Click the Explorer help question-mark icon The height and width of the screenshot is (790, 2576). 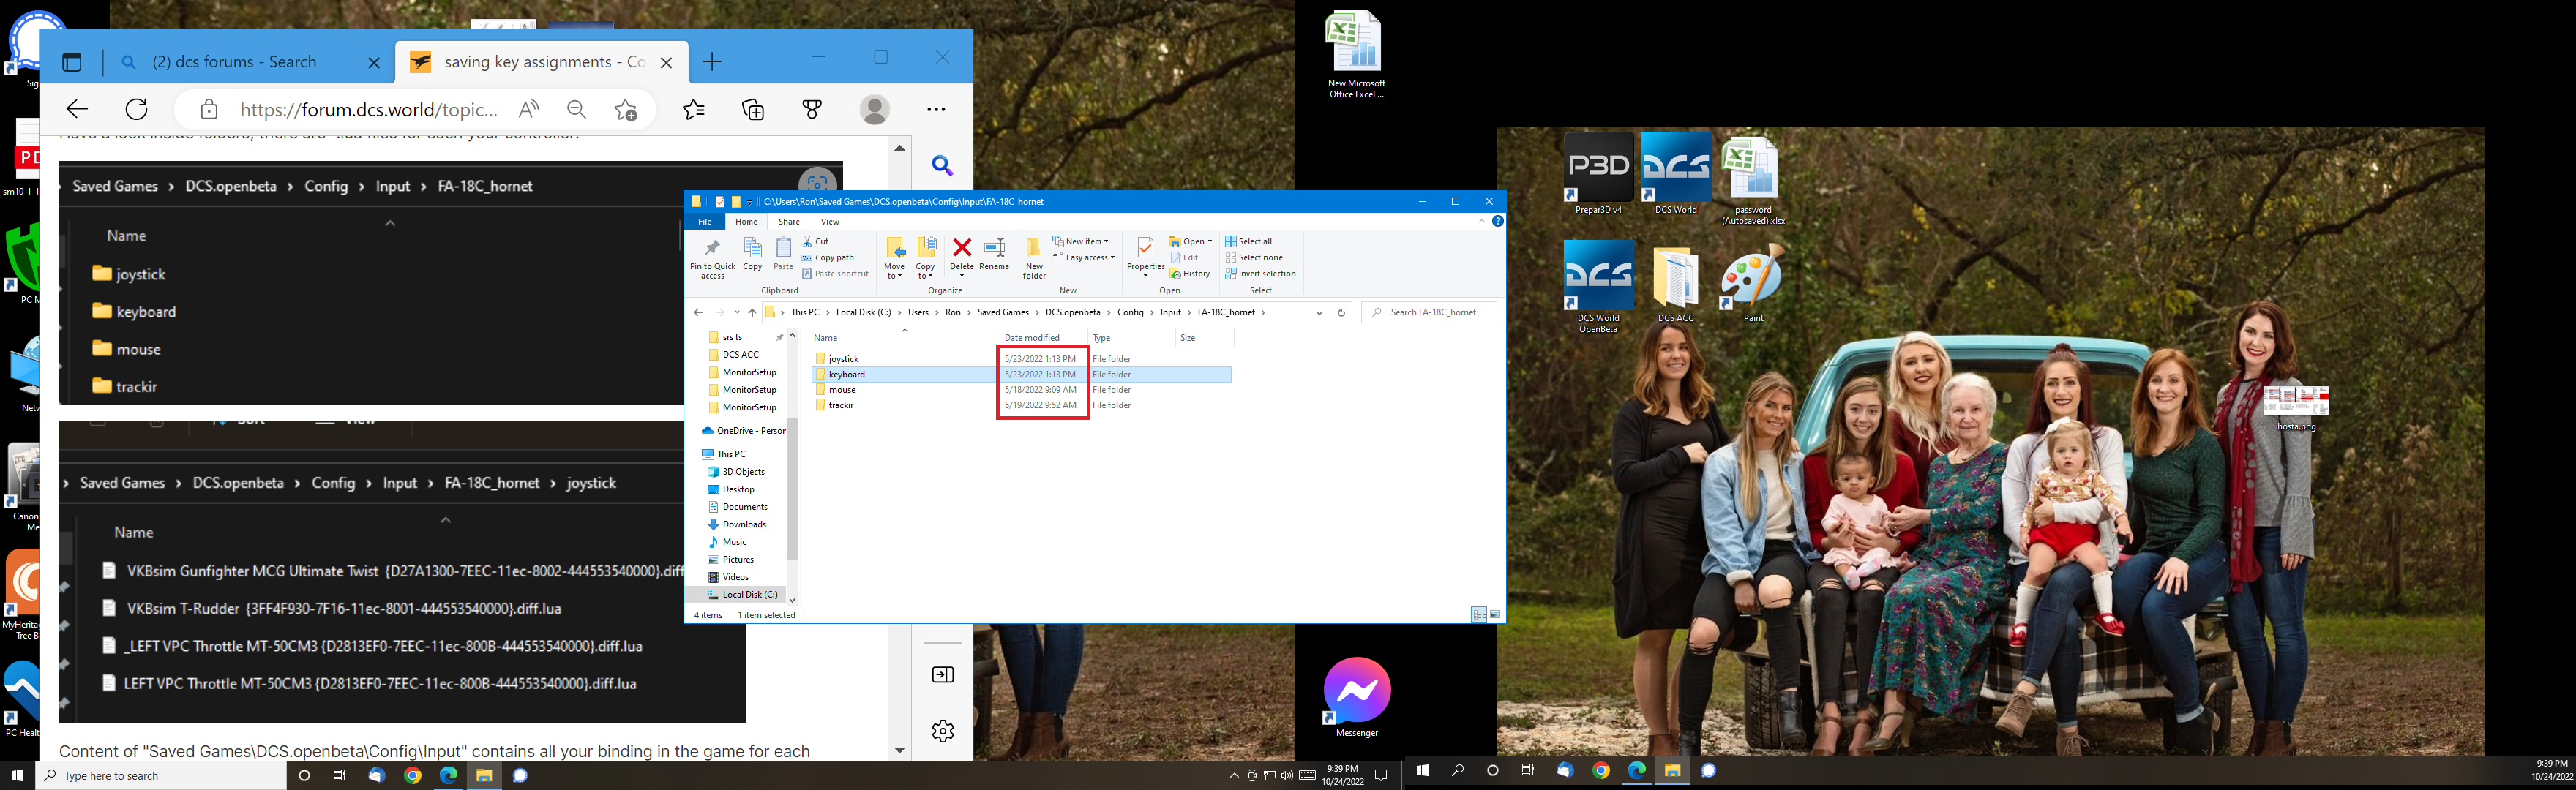[x=1497, y=221]
